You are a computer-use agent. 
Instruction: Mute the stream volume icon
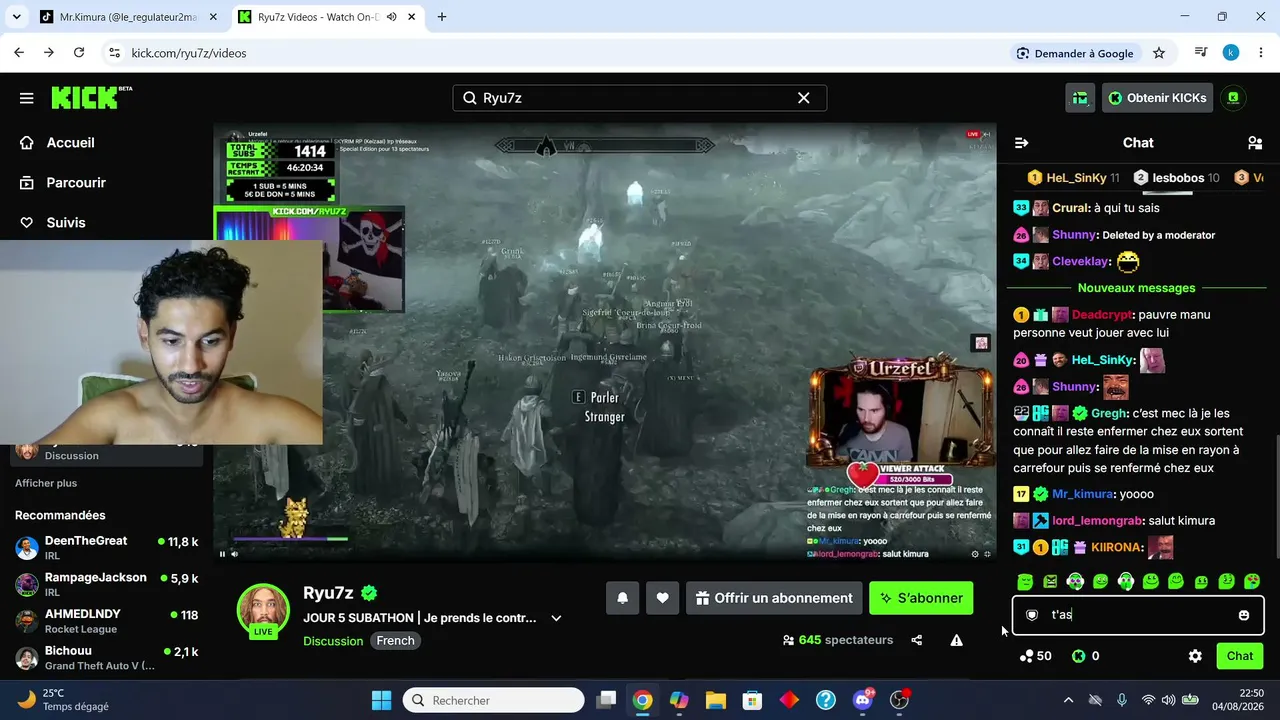tap(235, 554)
